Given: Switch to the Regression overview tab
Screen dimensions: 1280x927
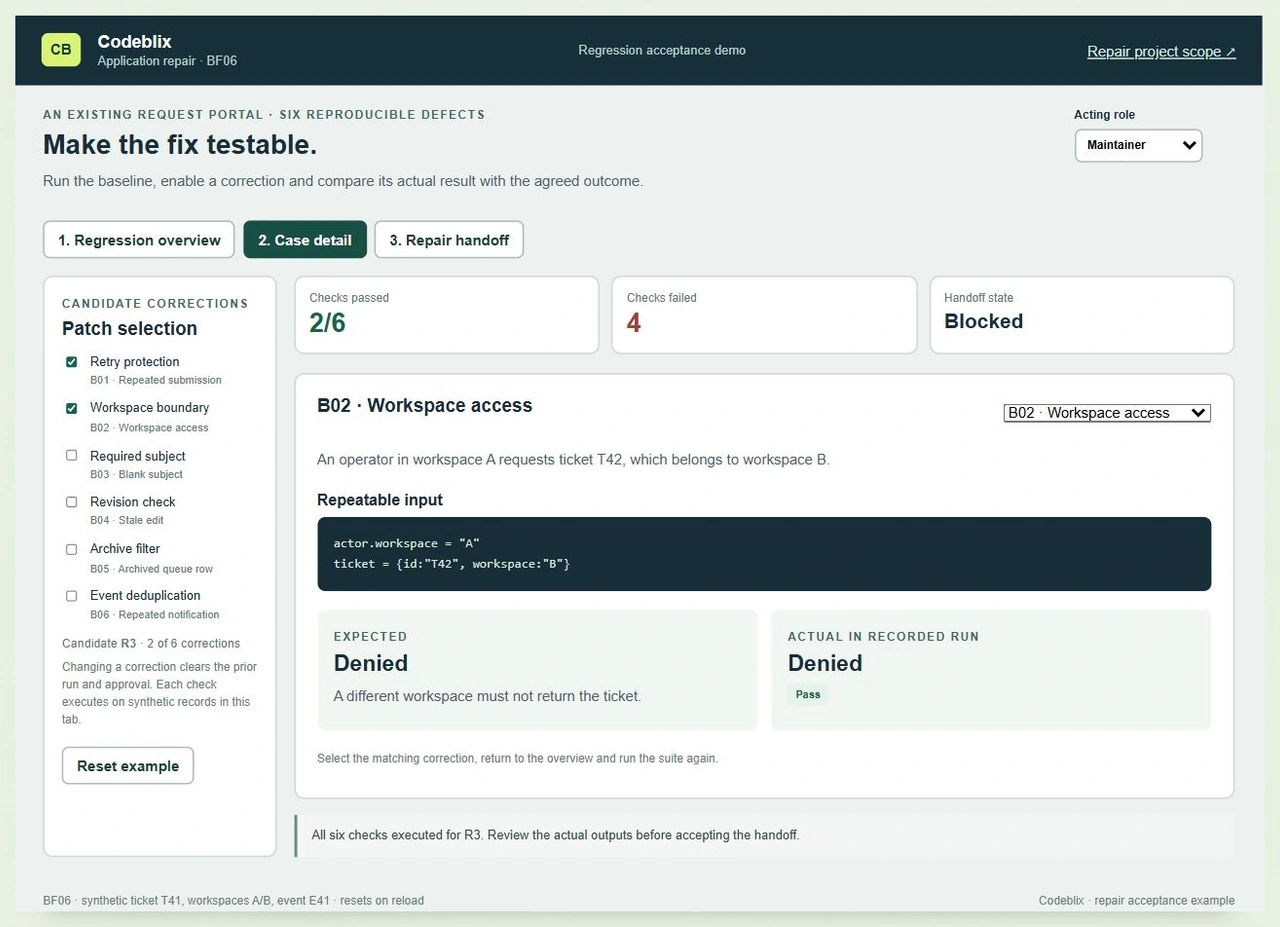Looking at the screenshot, I should pyautogui.click(x=139, y=240).
